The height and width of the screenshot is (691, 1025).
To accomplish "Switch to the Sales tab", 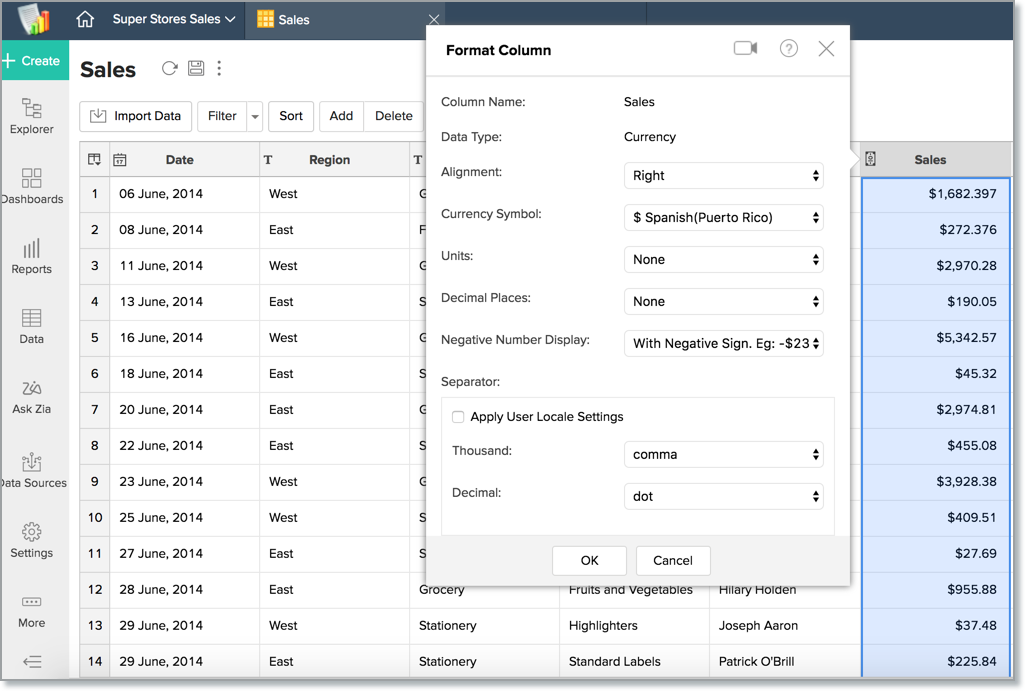I will [x=293, y=20].
